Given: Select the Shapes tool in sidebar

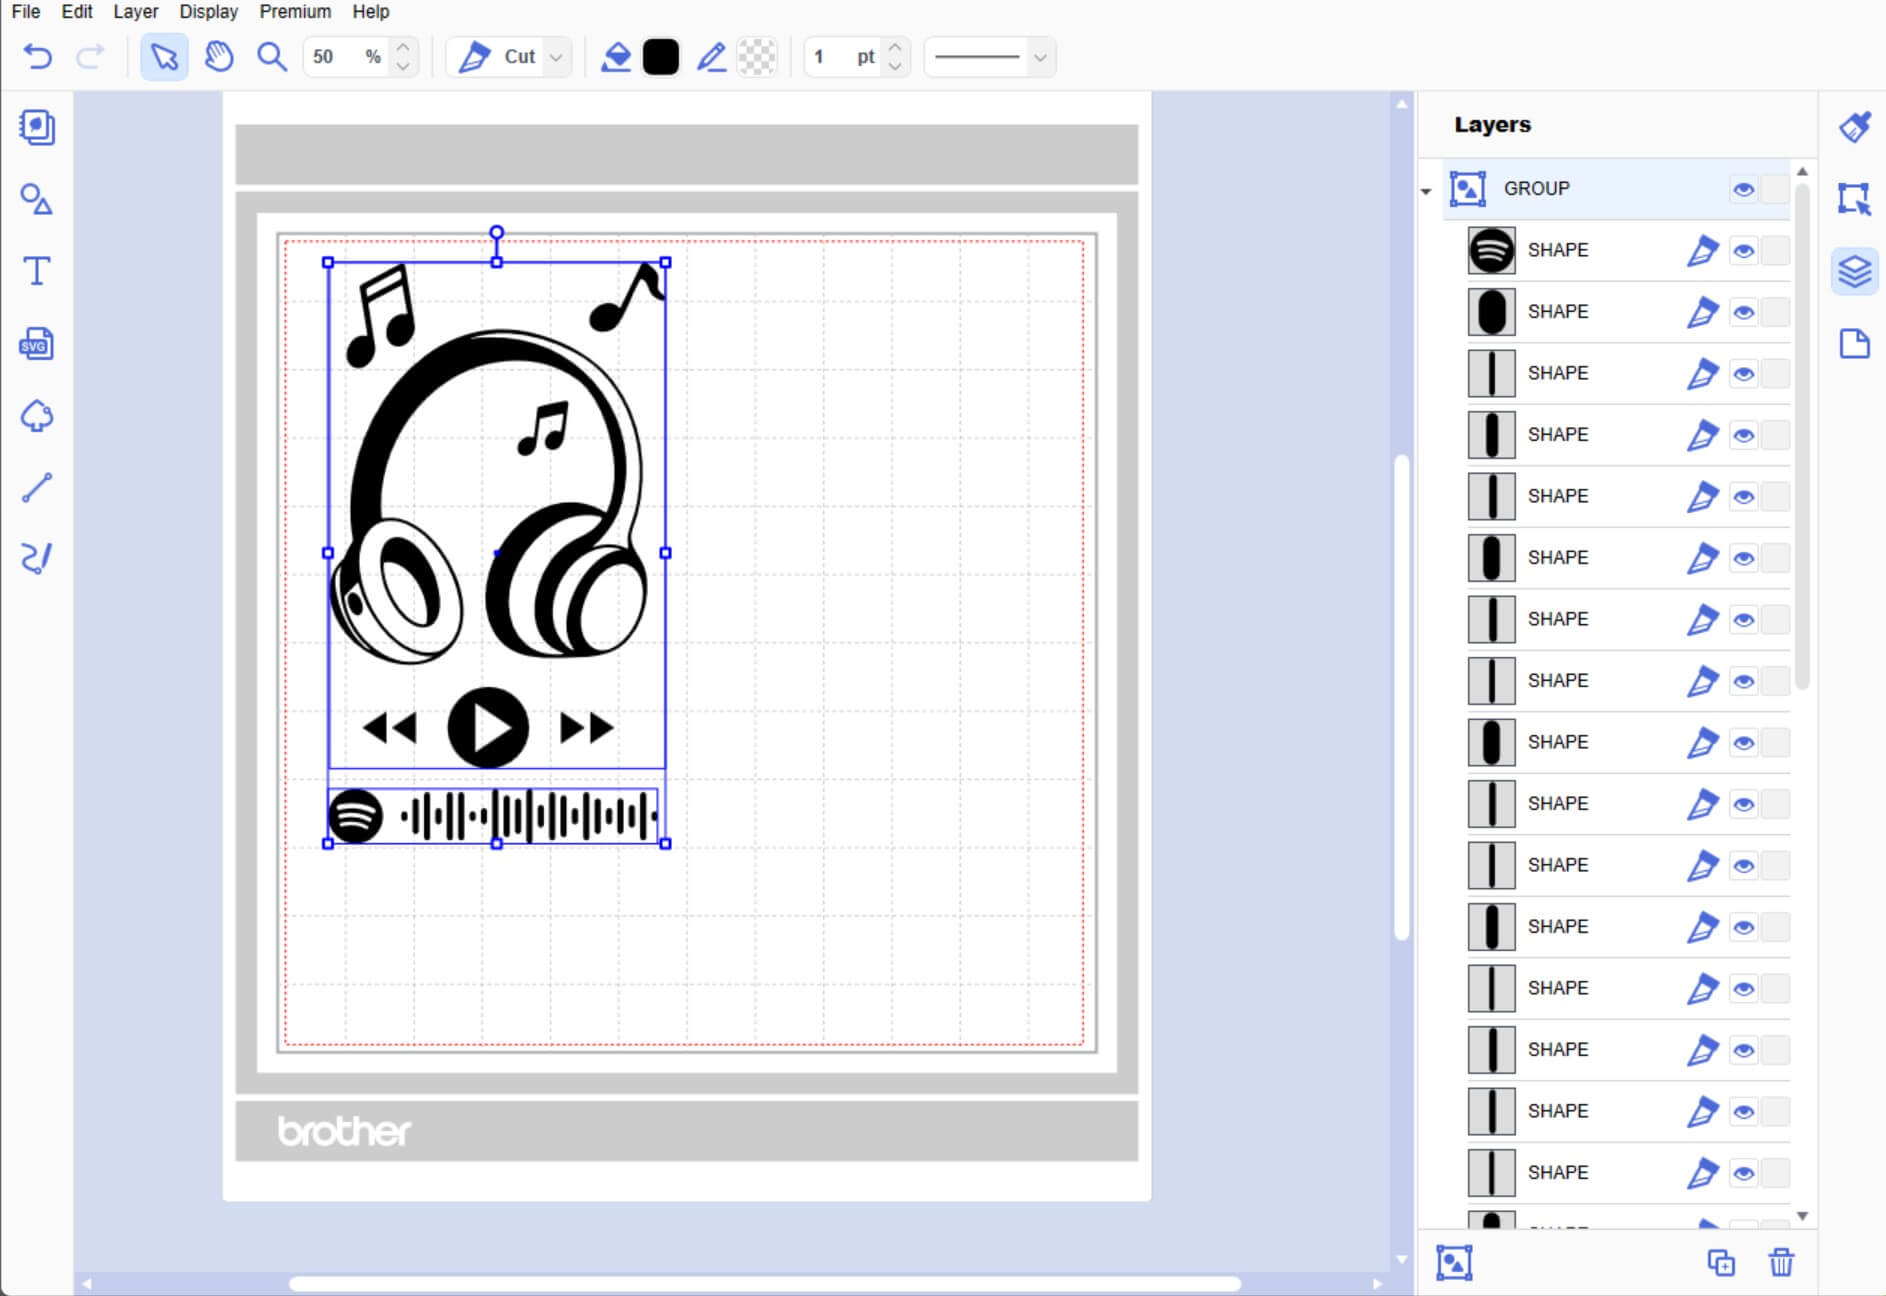Looking at the screenshot, I should coord(37,200).
